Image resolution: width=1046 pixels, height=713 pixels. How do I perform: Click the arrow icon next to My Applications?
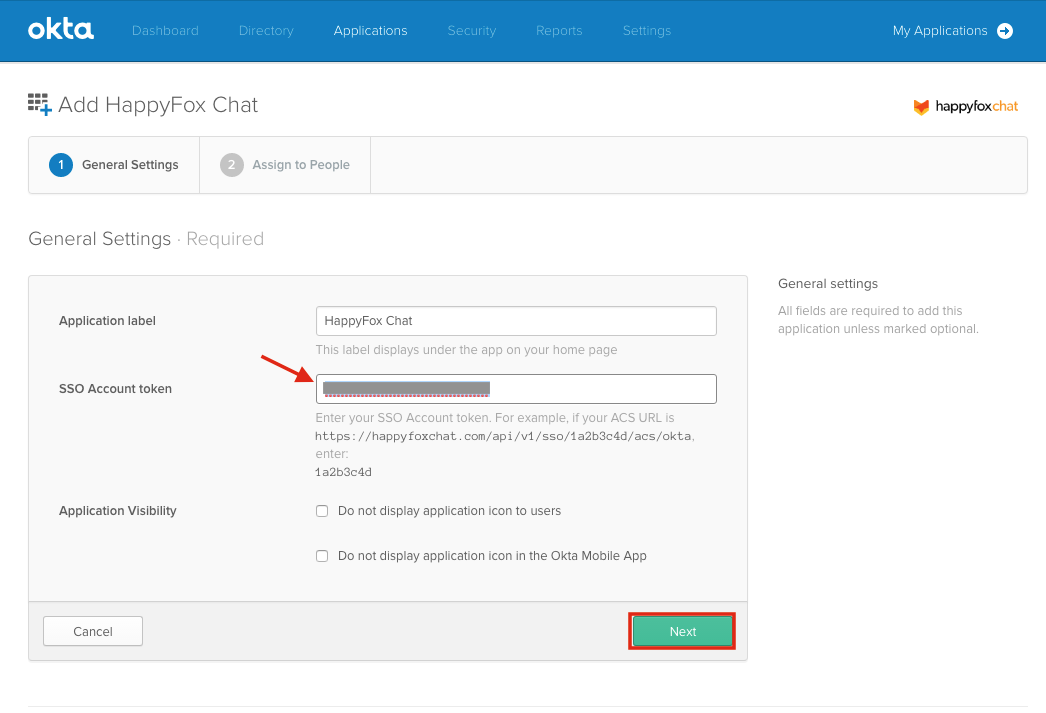tap(1005, 31)
